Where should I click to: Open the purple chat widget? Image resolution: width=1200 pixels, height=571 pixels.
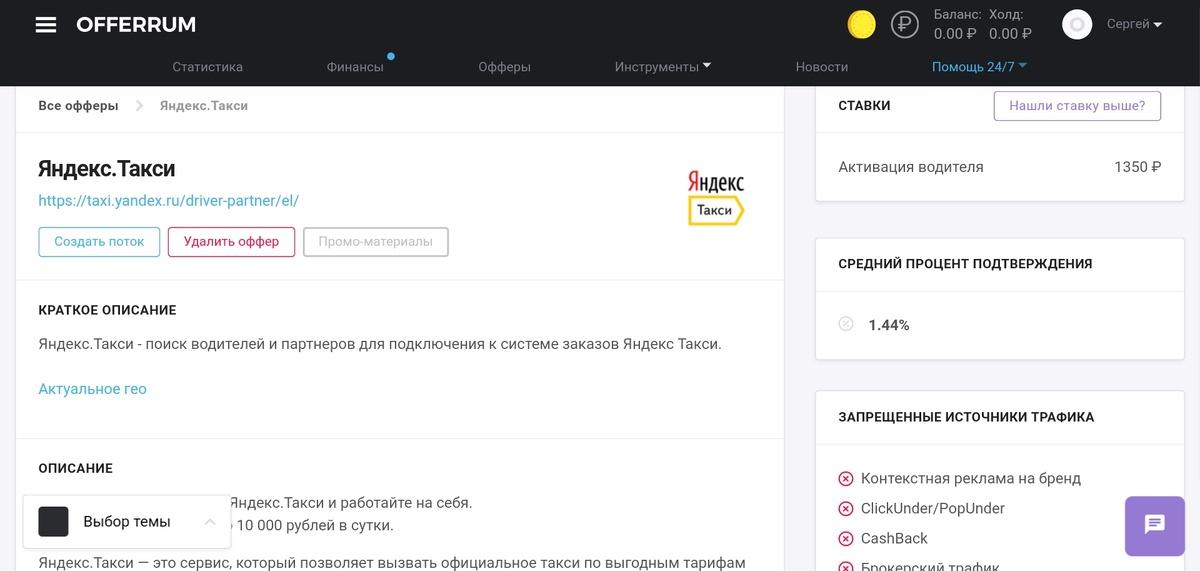point(1154,525)
